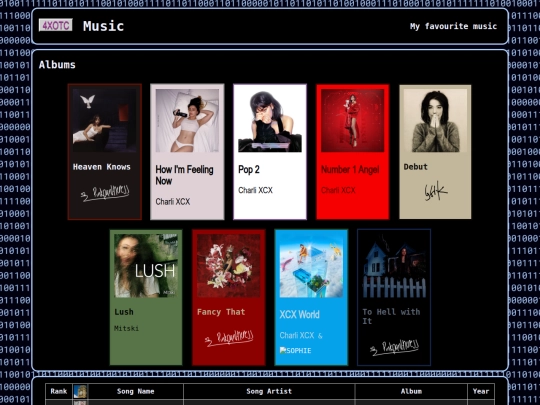
Task: Click the Album column header
Action: pyautogui.click(x=411, y=391)
